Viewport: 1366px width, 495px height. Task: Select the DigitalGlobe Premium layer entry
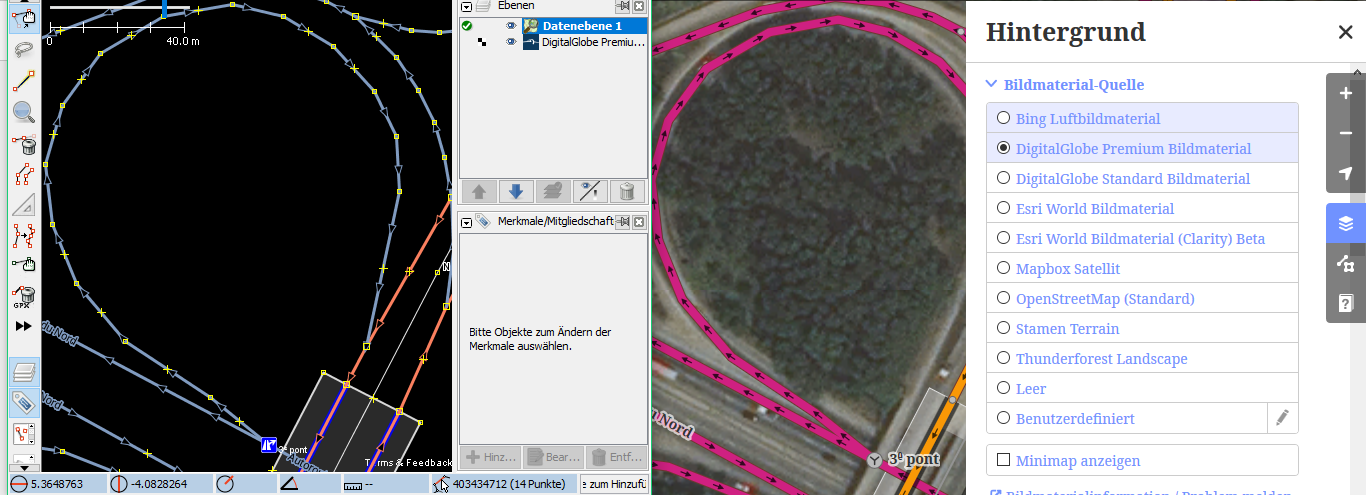point(593,42)
